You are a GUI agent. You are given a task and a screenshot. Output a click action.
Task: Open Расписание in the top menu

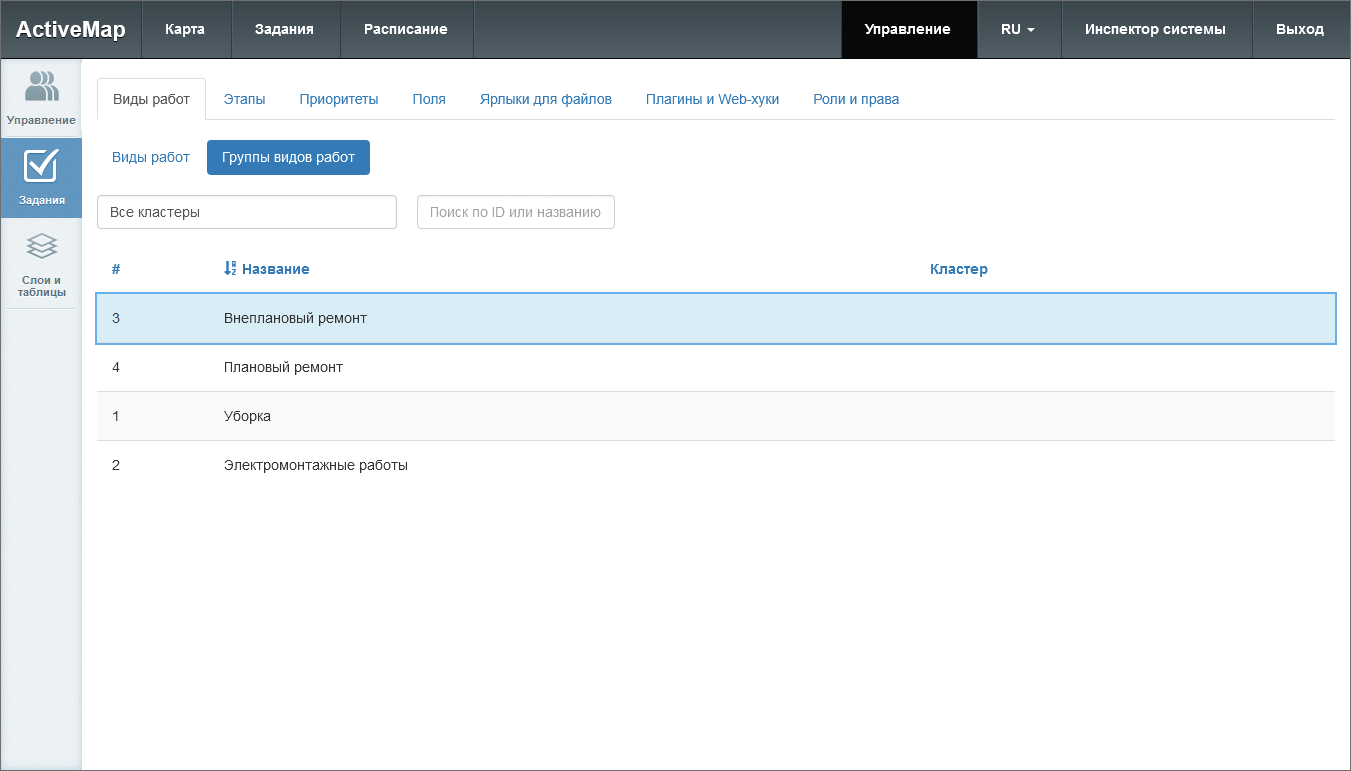(x=405, y=29)
